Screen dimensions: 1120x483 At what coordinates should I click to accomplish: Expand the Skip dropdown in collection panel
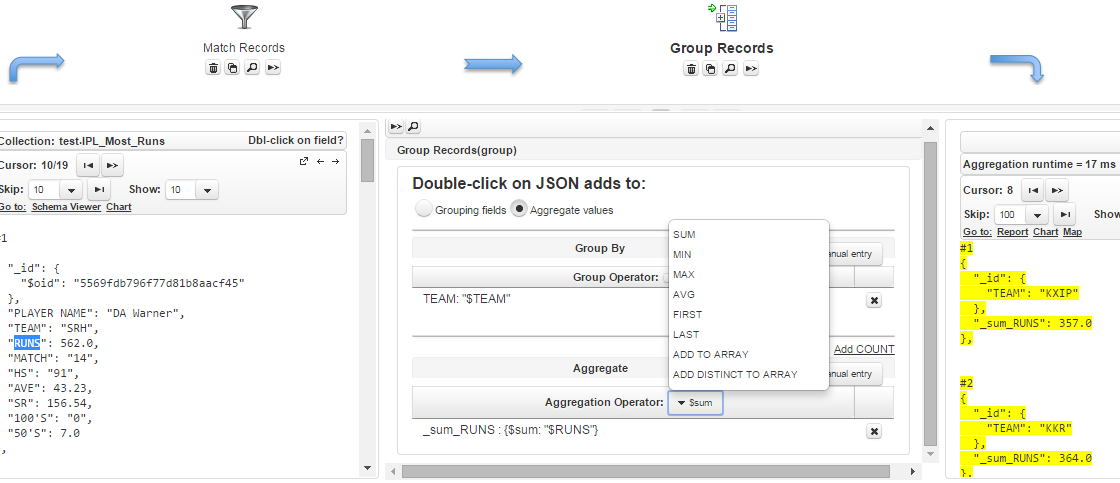coord(70,190)
